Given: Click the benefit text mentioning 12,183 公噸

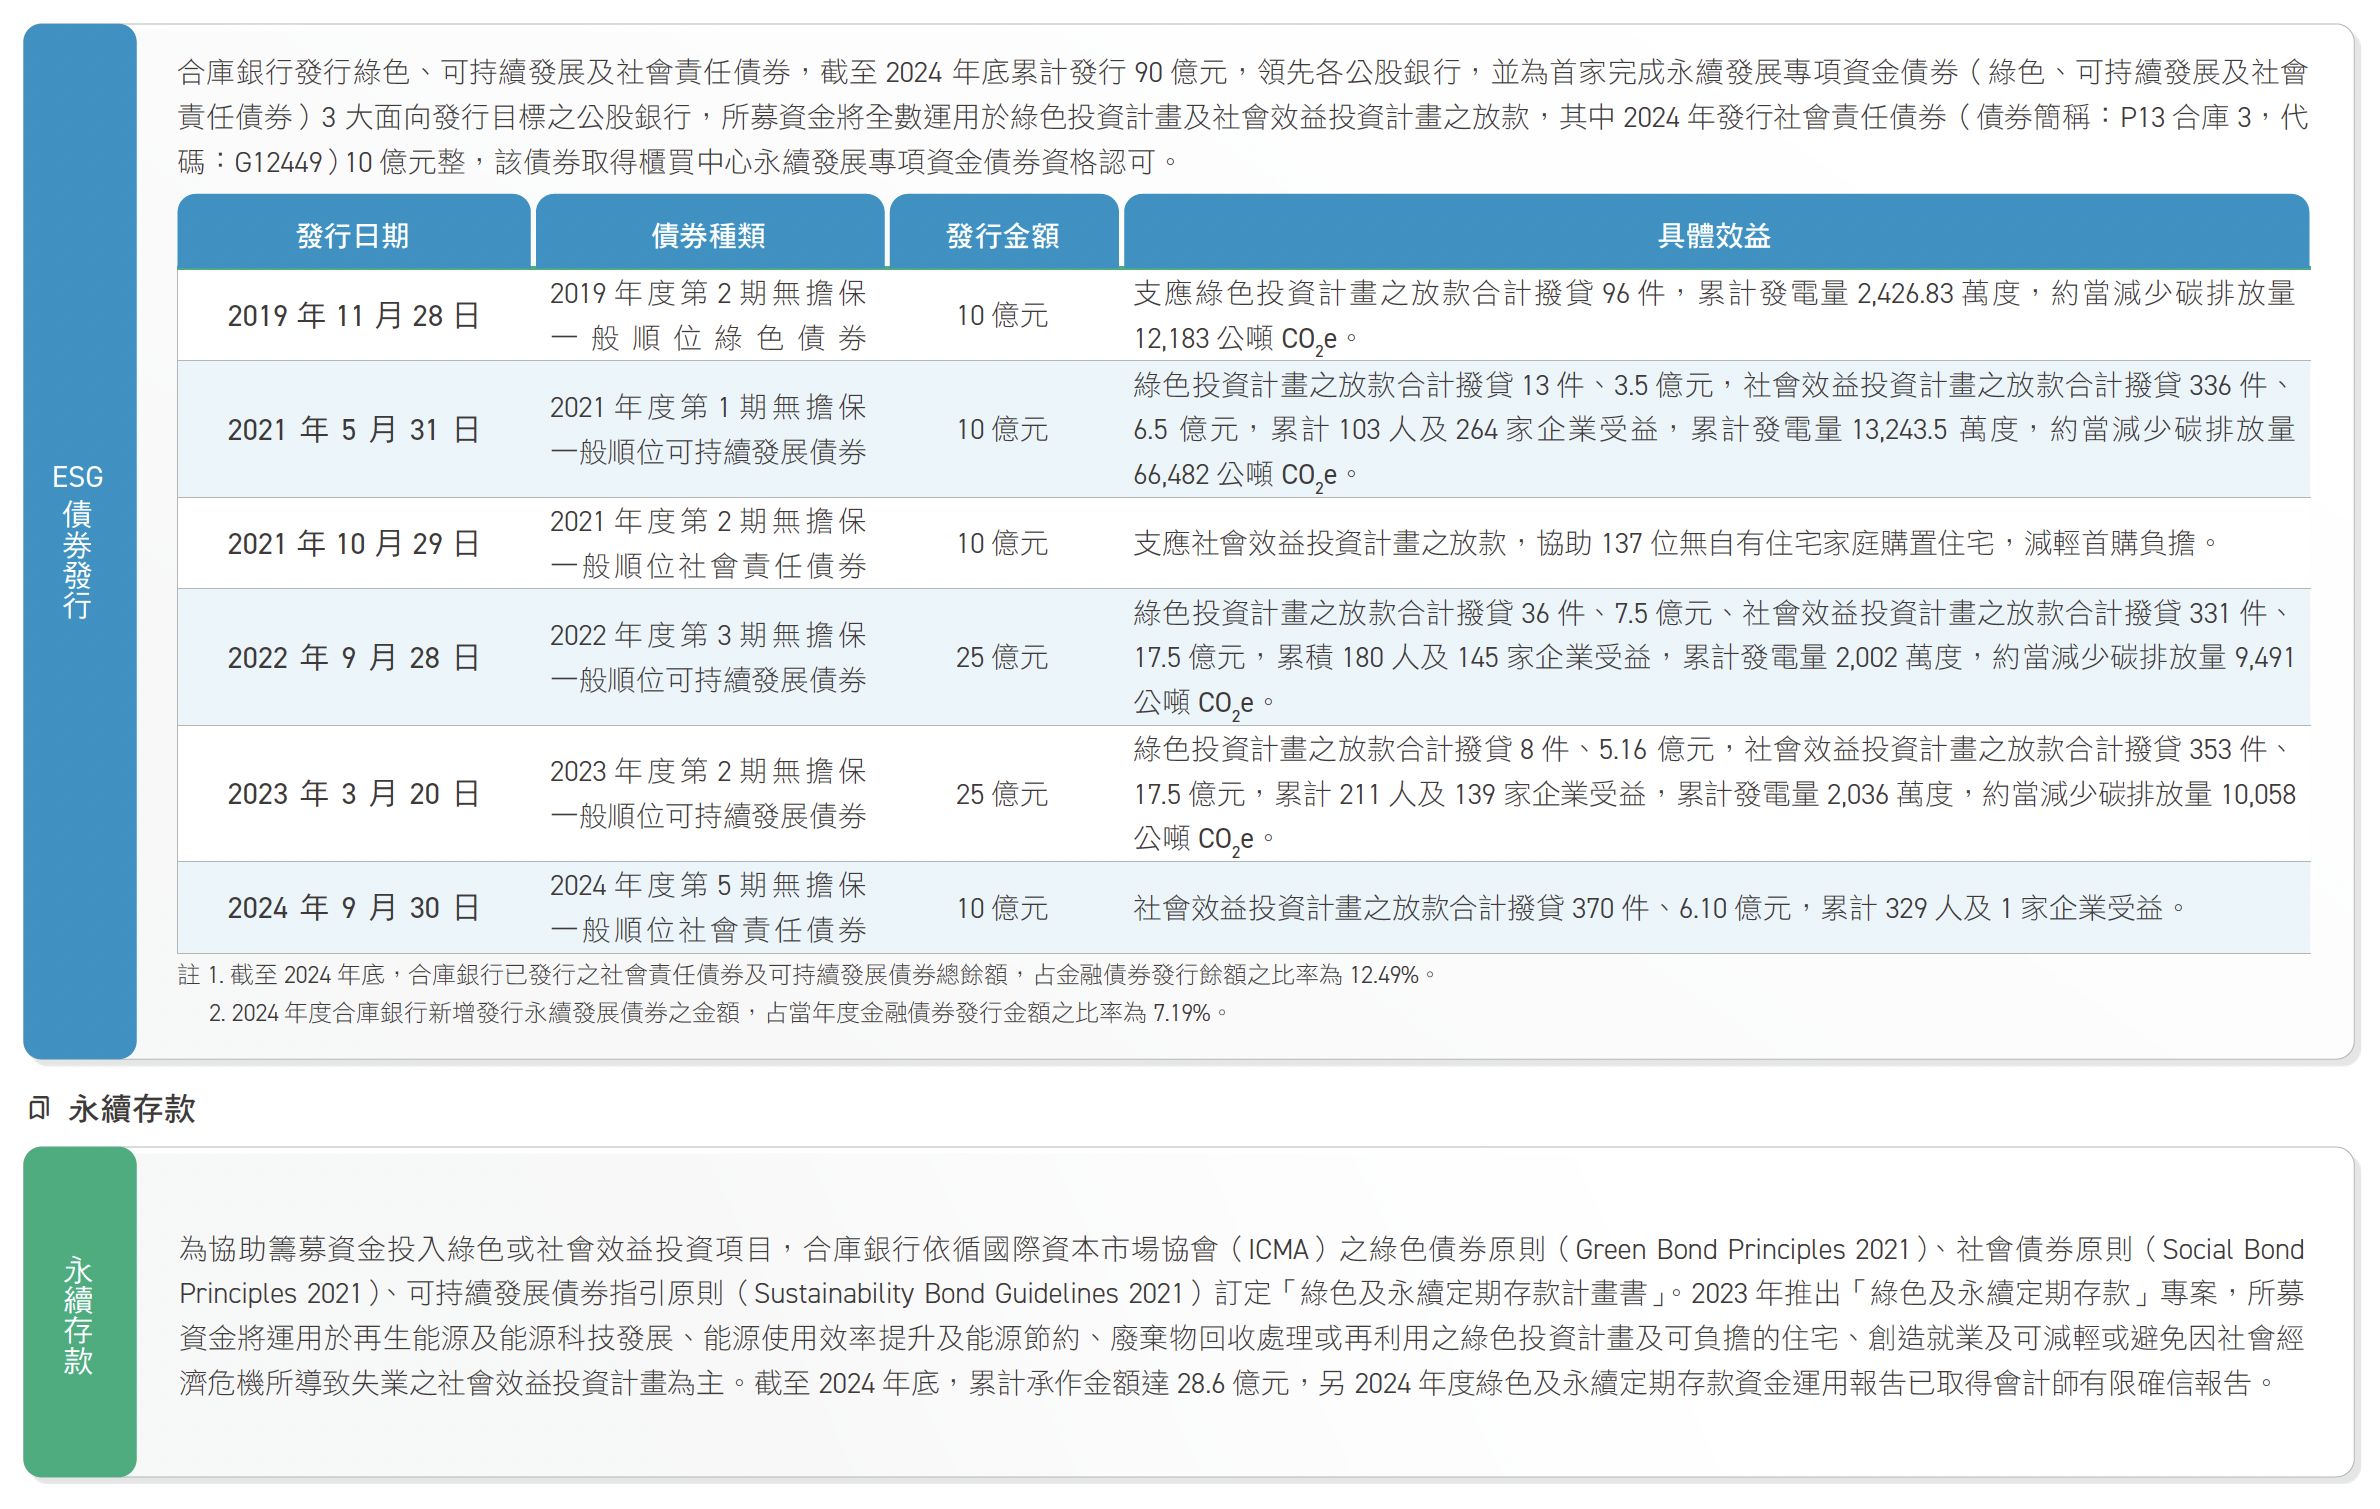Looking at the screenshot, I should 1714,316.
